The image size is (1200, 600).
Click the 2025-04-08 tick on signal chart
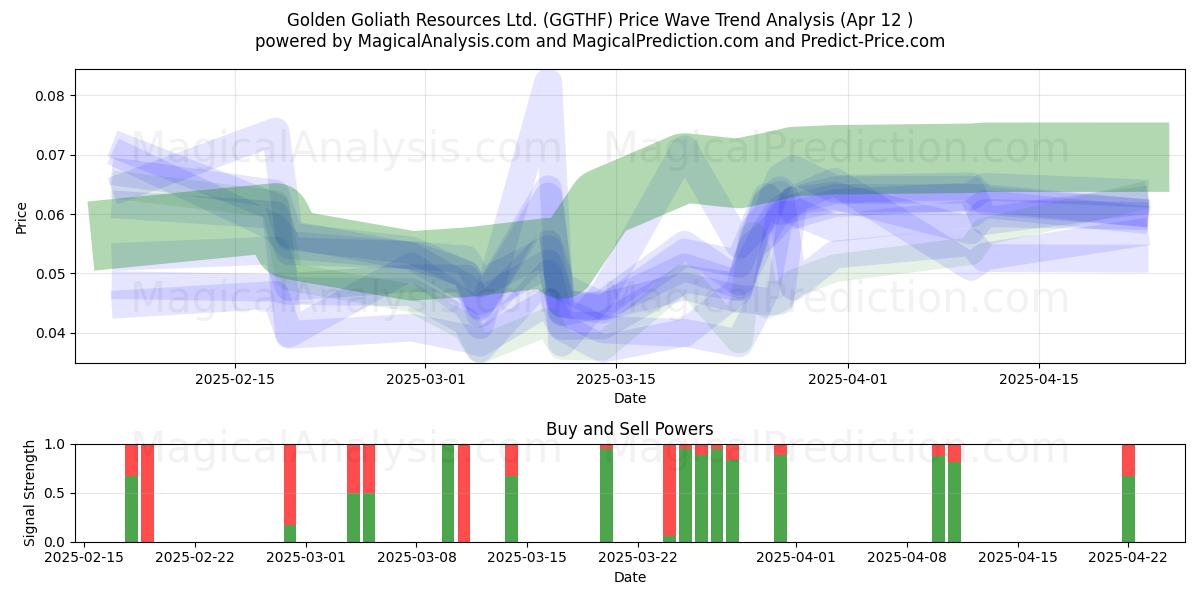[x=907, y=558]
